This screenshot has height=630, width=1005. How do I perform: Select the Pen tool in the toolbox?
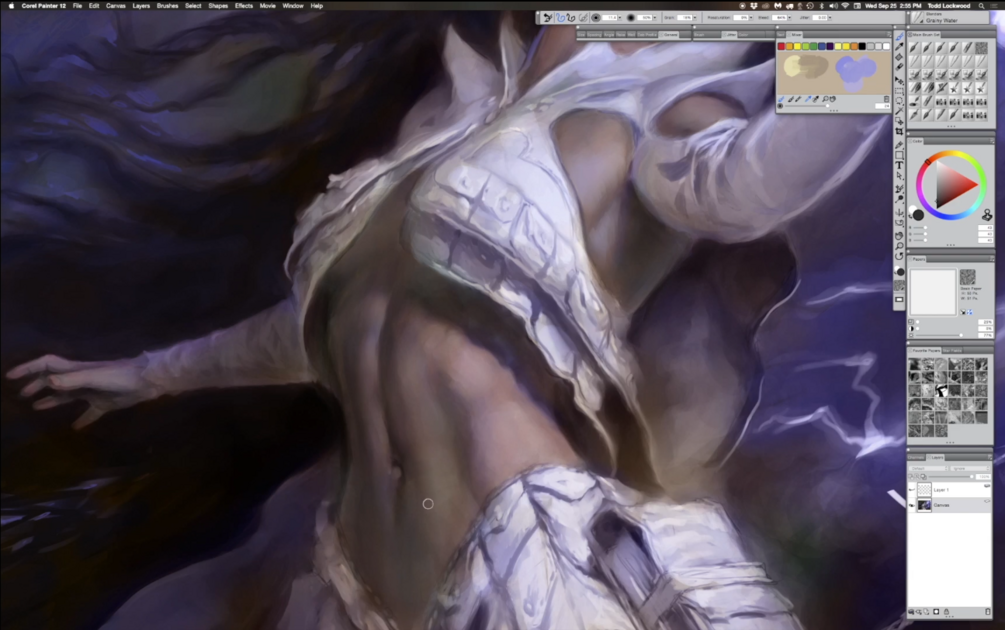899,145
